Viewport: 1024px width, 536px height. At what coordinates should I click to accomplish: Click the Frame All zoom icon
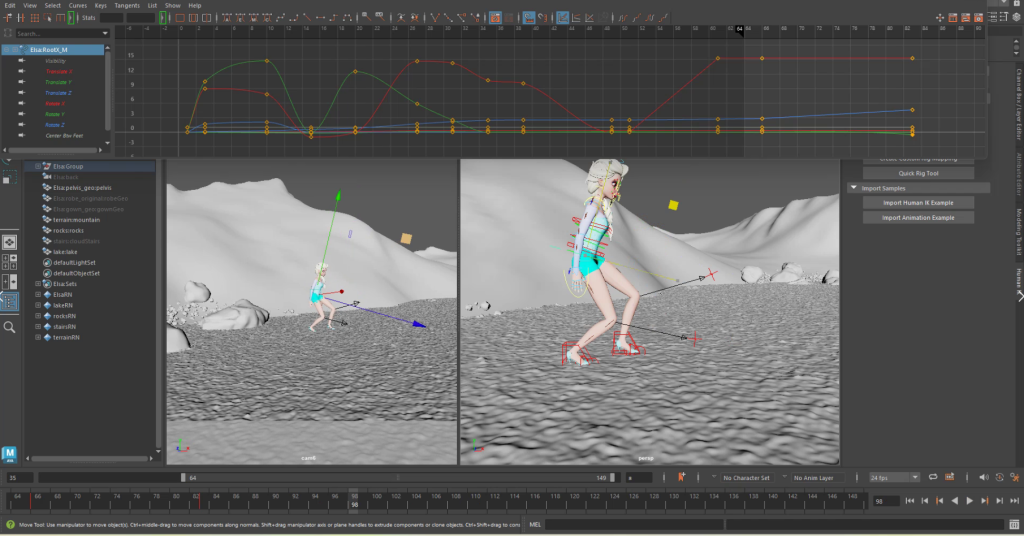(180, 18)
